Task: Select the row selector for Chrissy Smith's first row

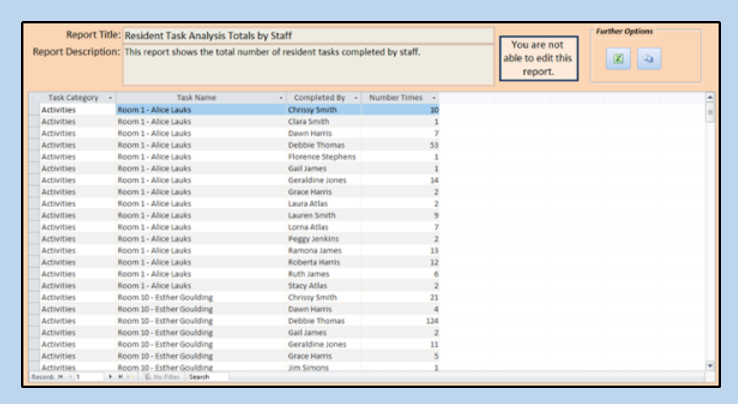Action: point(34,109)
